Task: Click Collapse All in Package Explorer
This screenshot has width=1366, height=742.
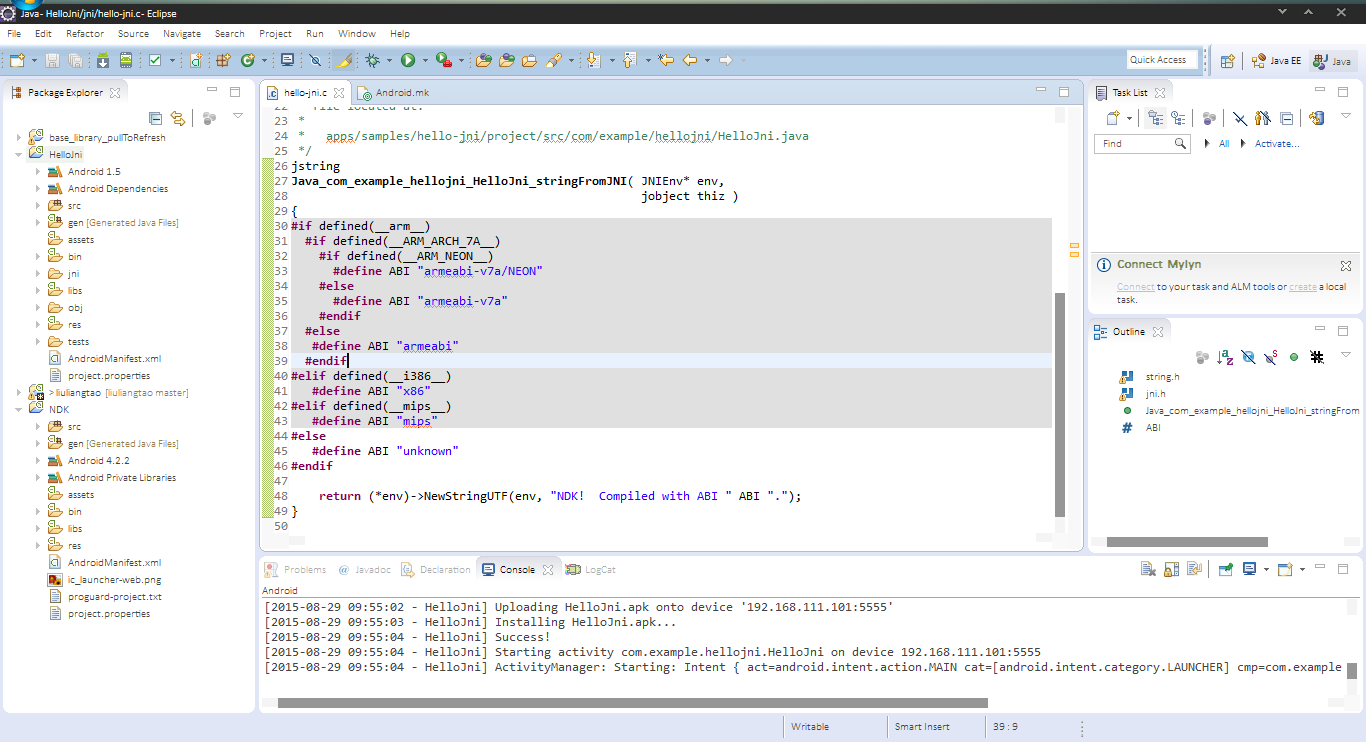Action: [x=155, y=118]
